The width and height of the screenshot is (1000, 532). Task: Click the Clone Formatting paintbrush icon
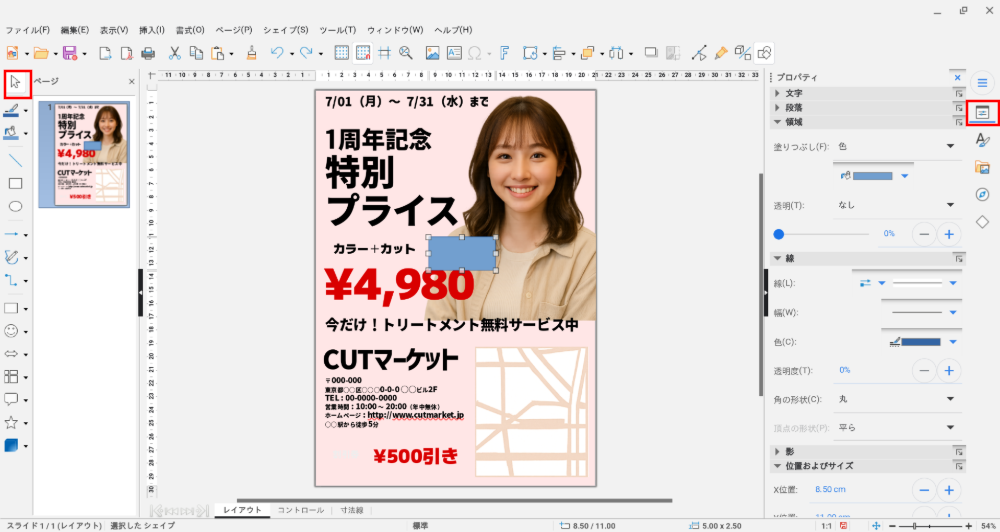click(x=251, y=53)
